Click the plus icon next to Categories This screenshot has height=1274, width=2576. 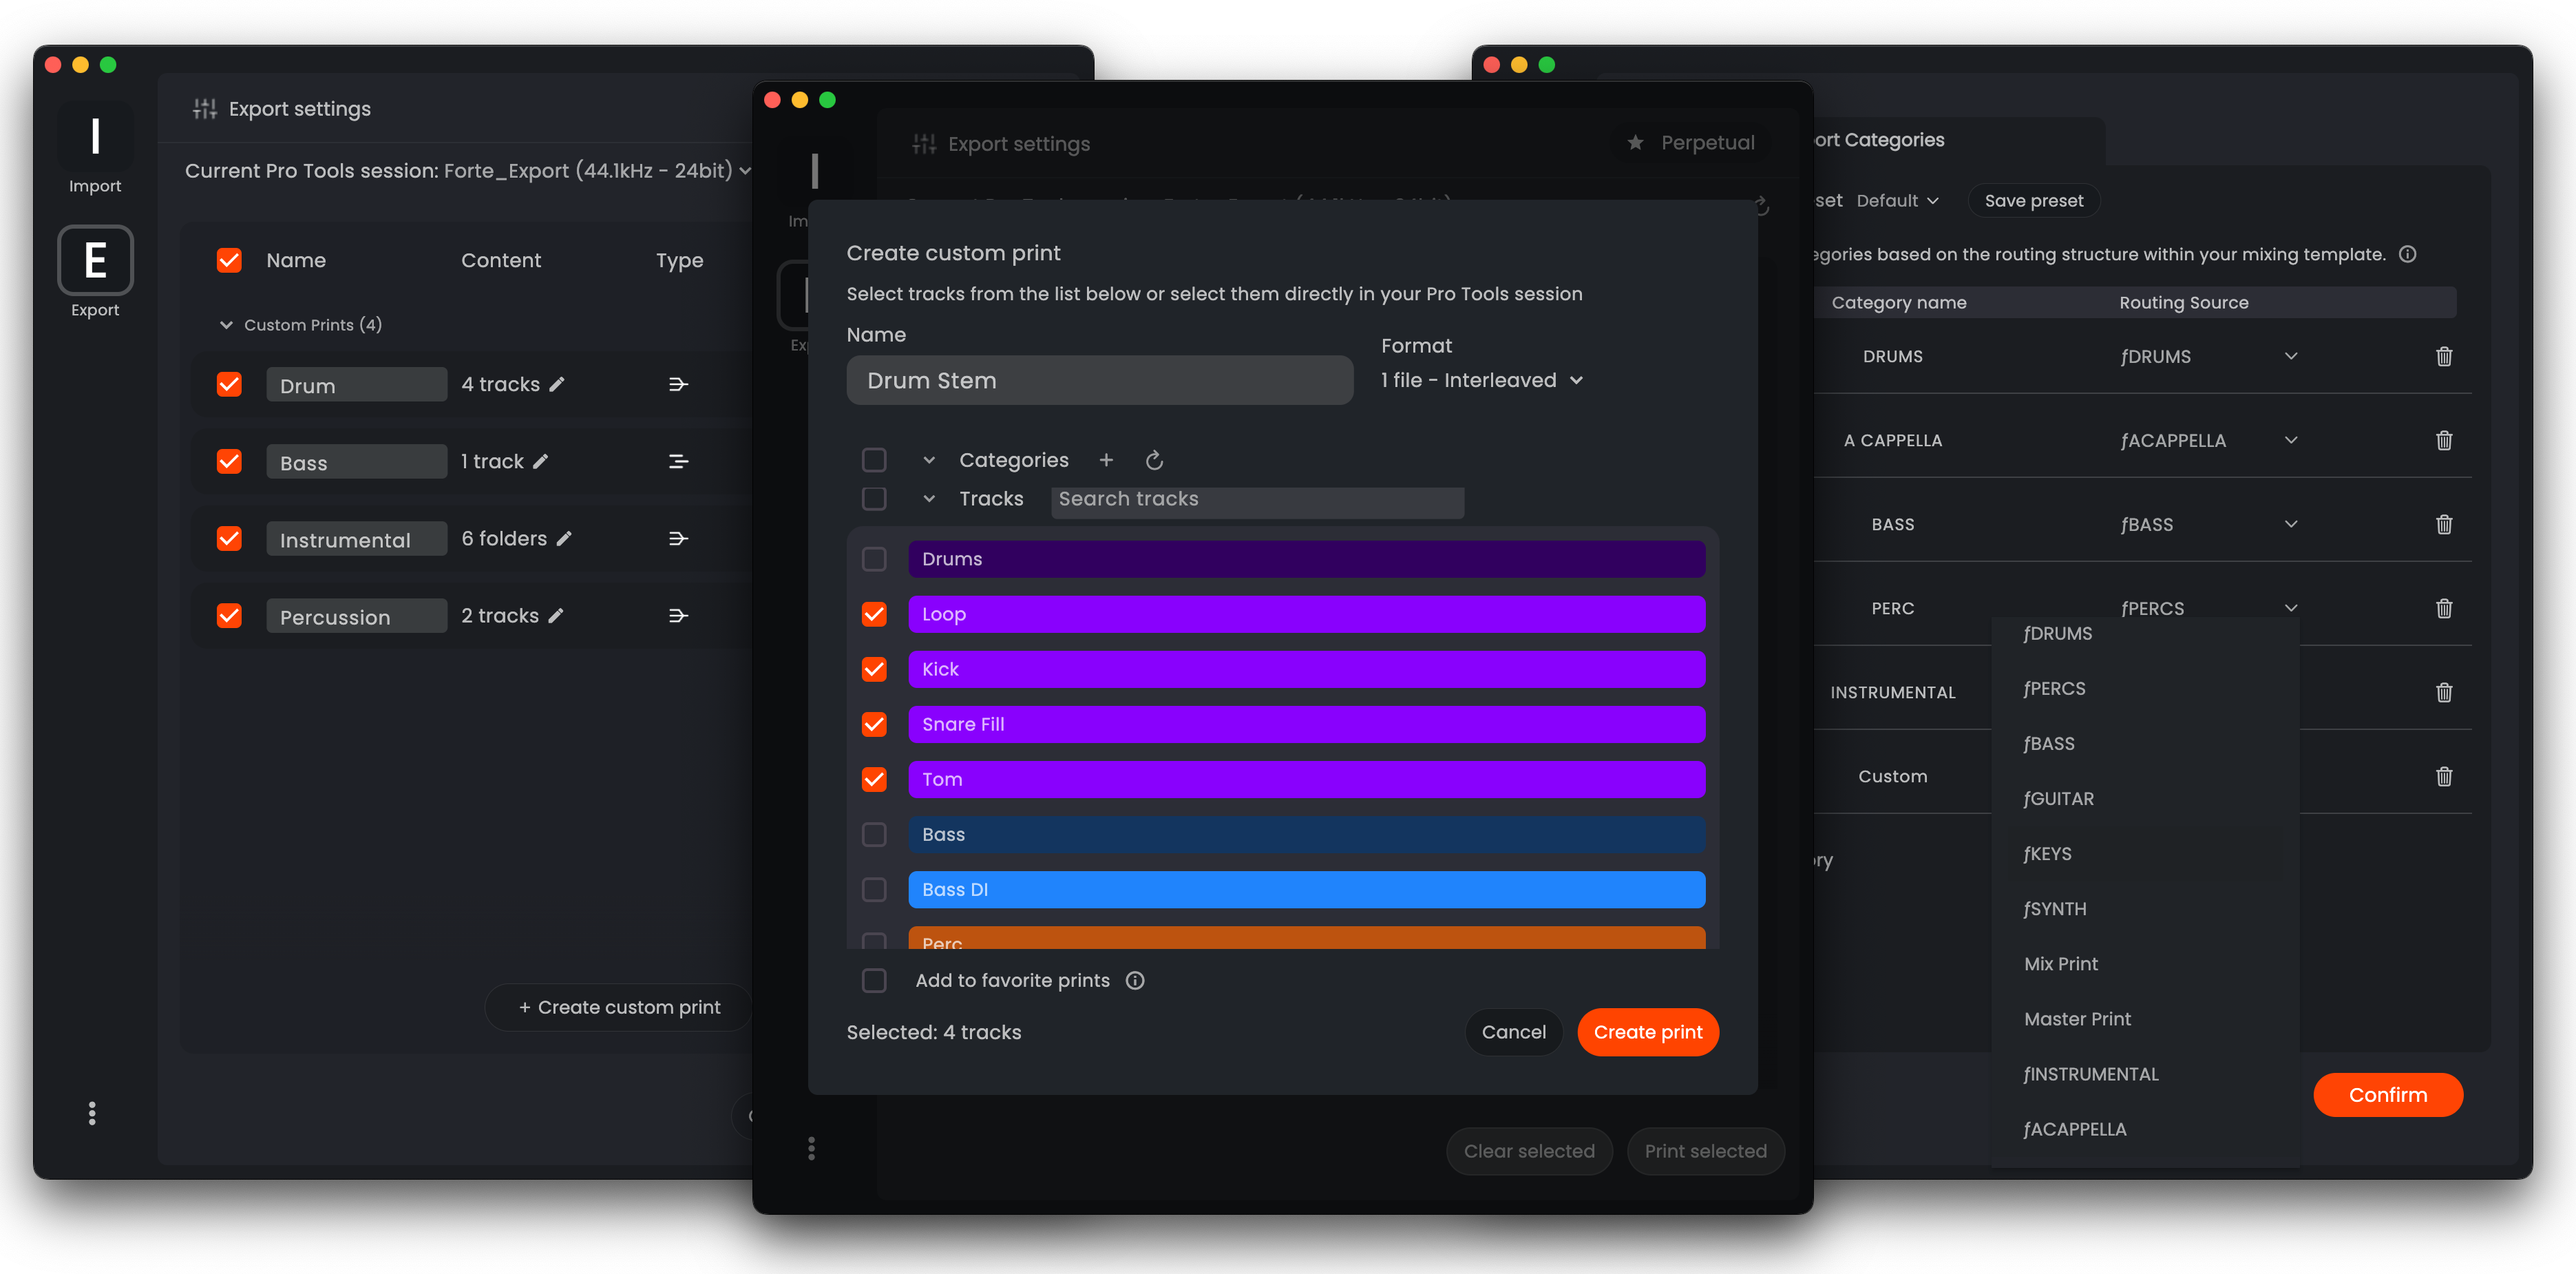tap(1106, 460)
